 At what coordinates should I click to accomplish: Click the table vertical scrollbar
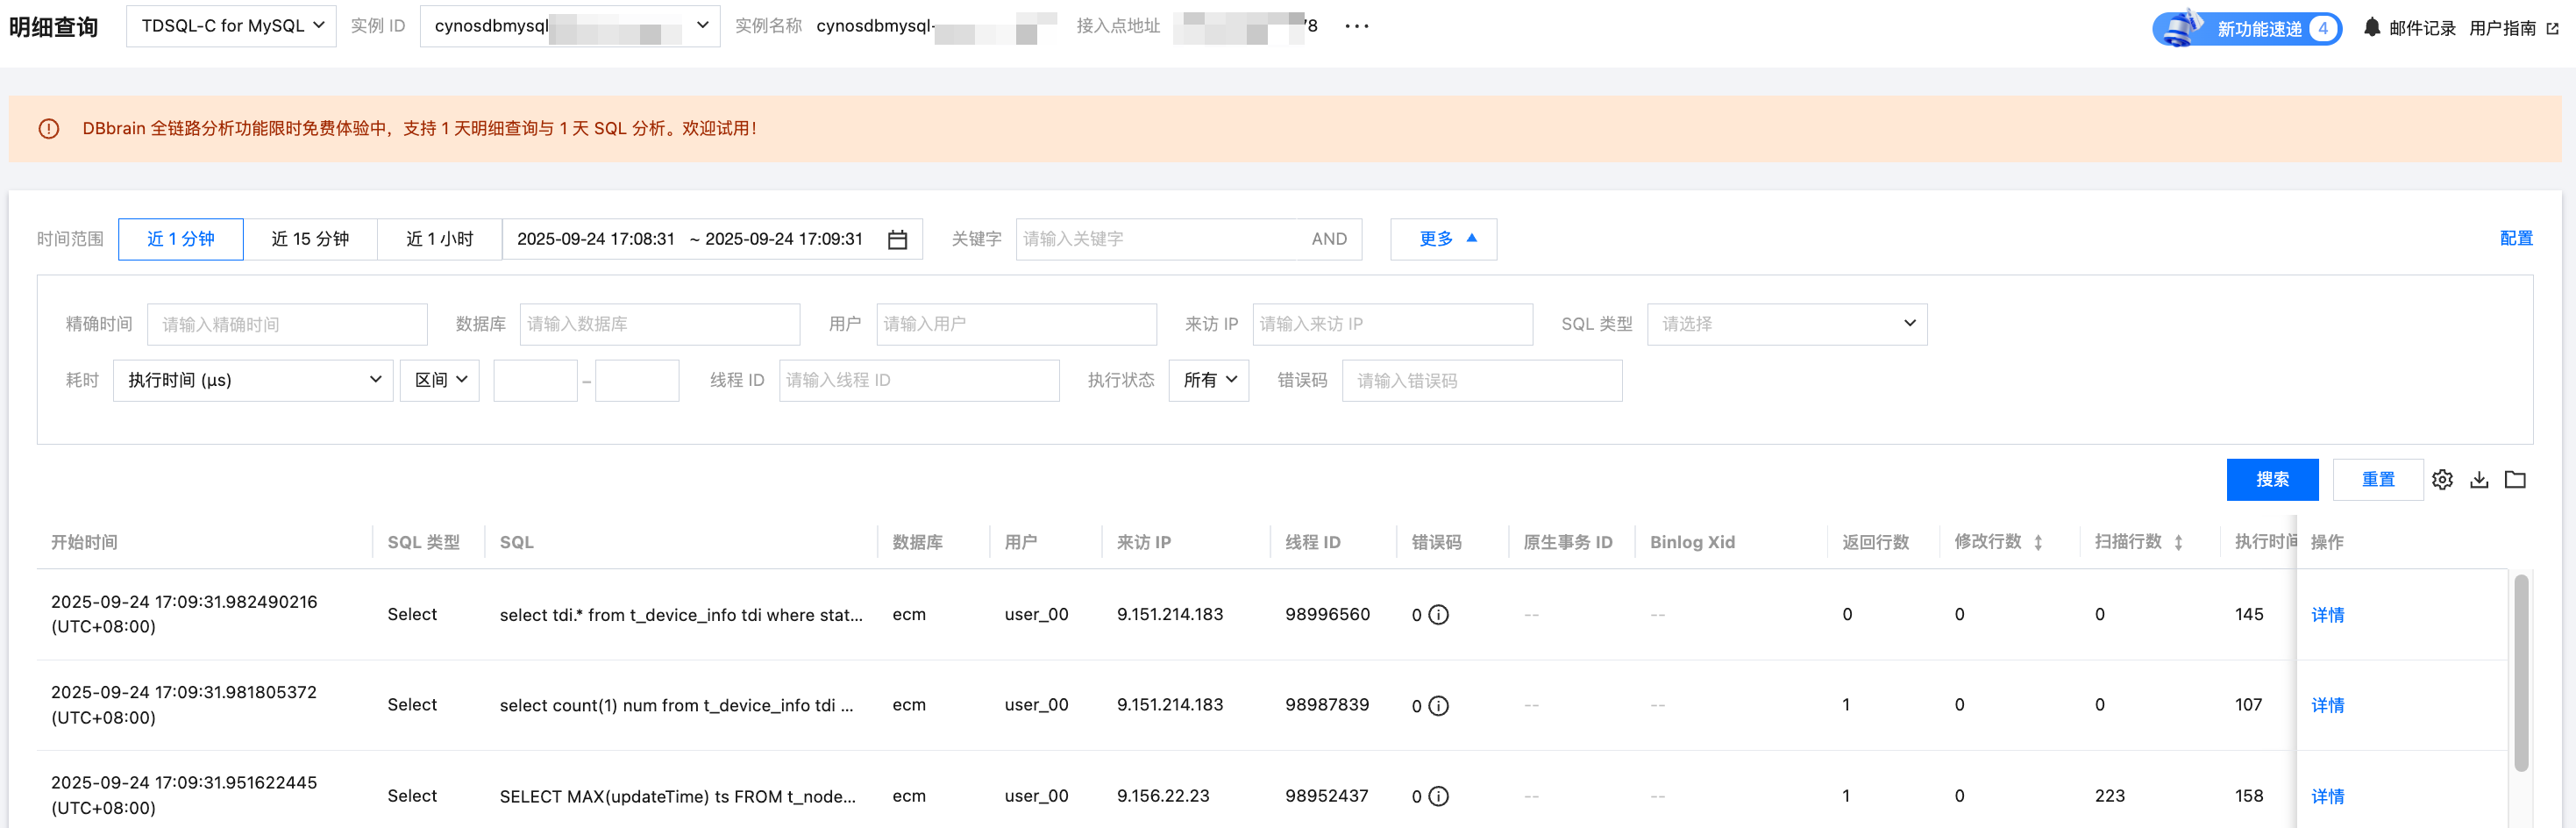pos(2521,672)
